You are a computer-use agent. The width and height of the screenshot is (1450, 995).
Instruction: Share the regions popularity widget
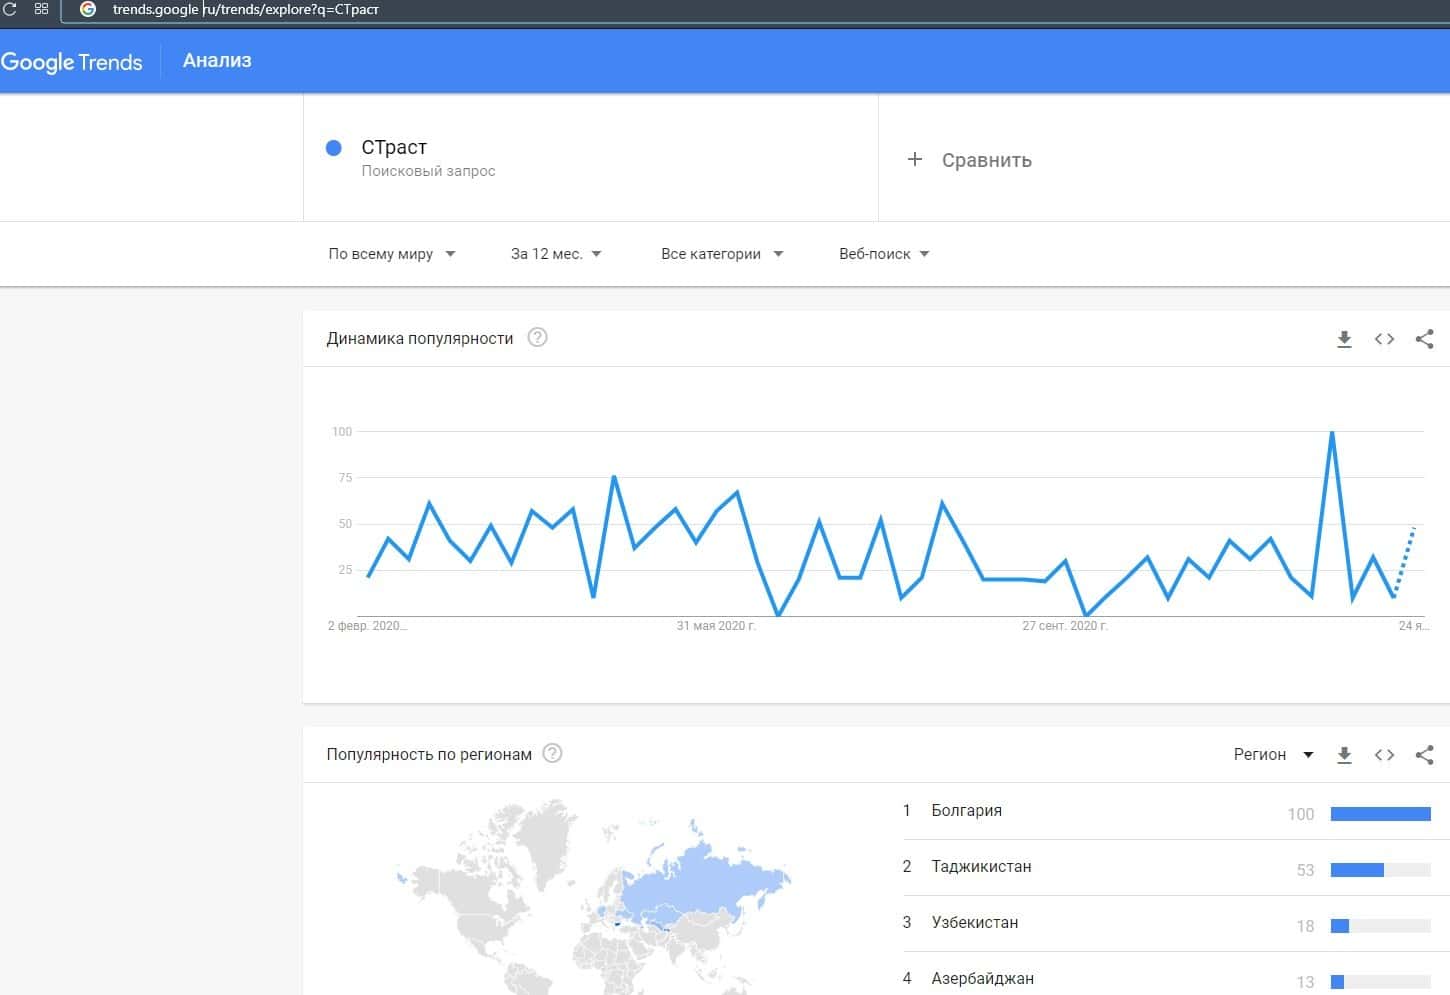coord(1424,755)
